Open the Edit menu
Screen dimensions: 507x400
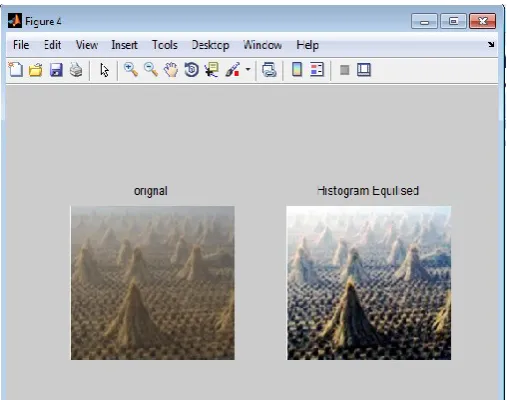[x=53, y=45]
